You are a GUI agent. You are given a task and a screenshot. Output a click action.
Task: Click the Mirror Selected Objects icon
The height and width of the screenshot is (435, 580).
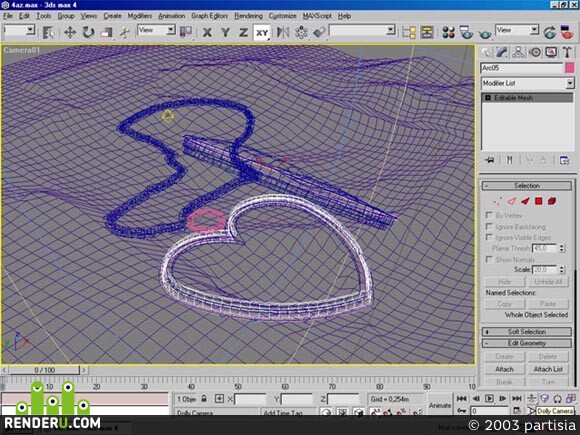pos(283,32)
